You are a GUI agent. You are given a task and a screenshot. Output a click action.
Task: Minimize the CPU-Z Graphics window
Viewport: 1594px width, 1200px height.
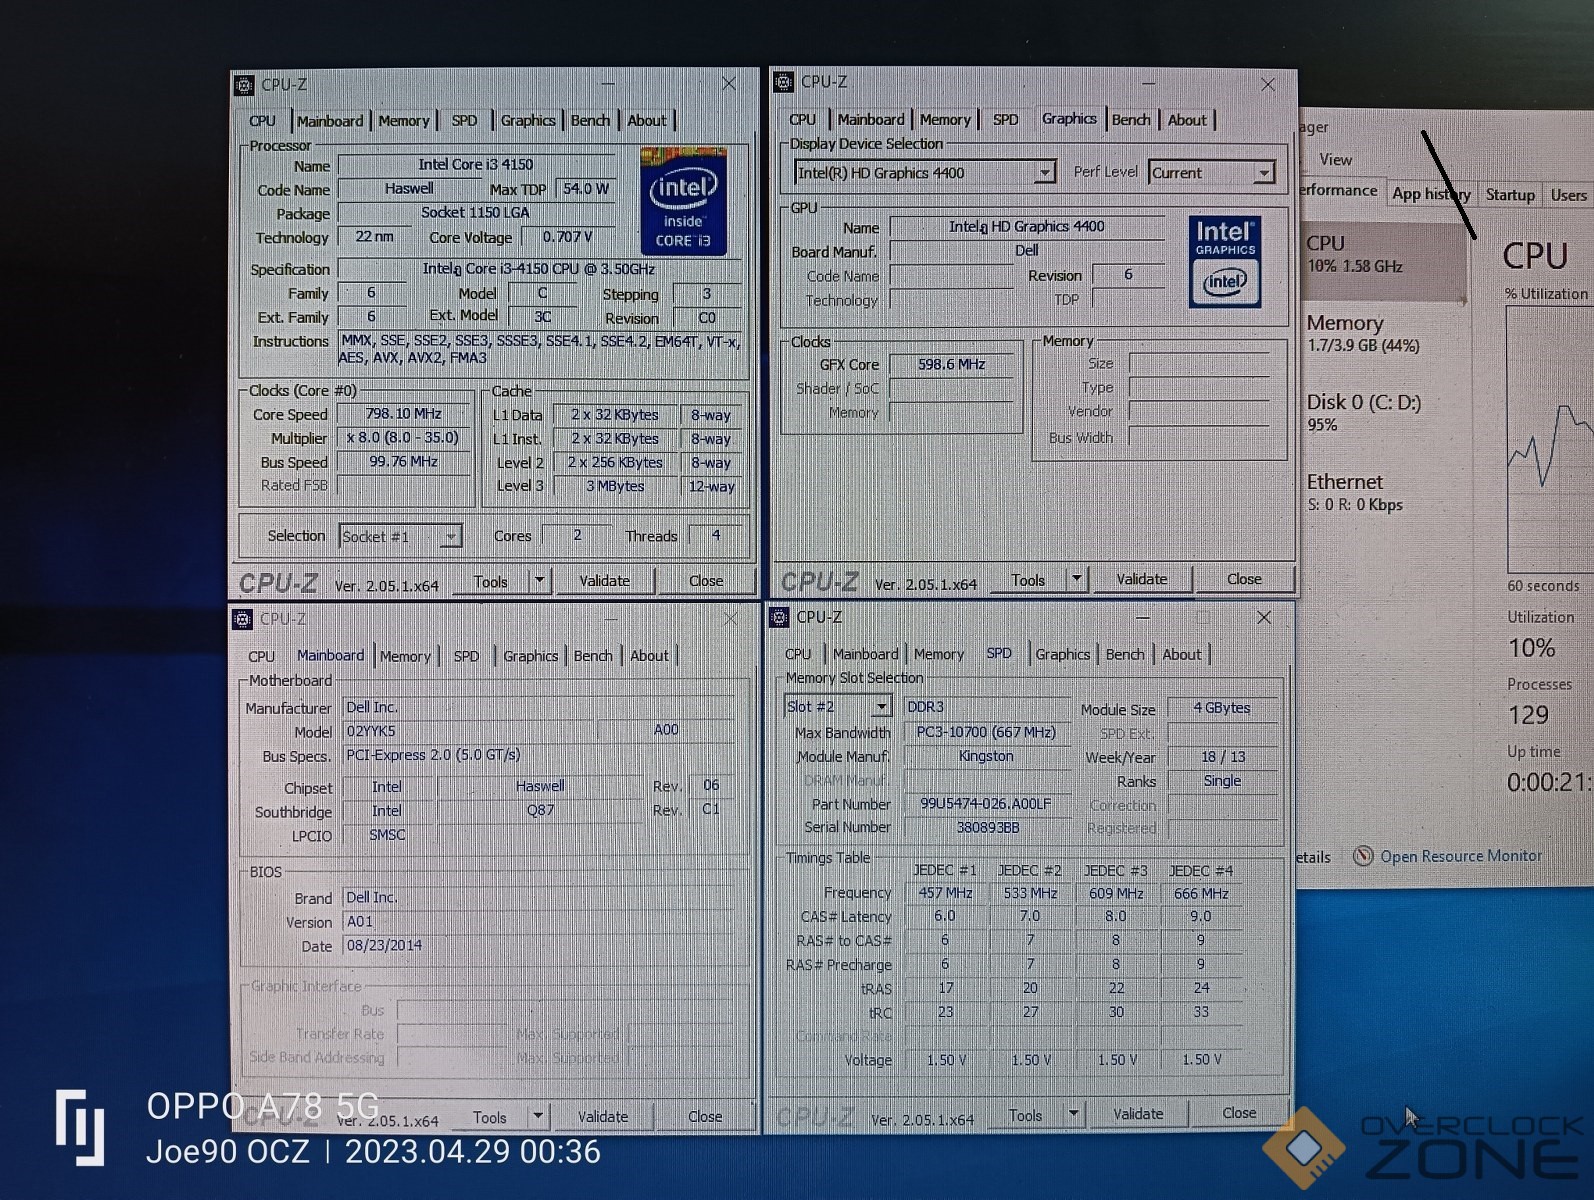(1149, 85)
